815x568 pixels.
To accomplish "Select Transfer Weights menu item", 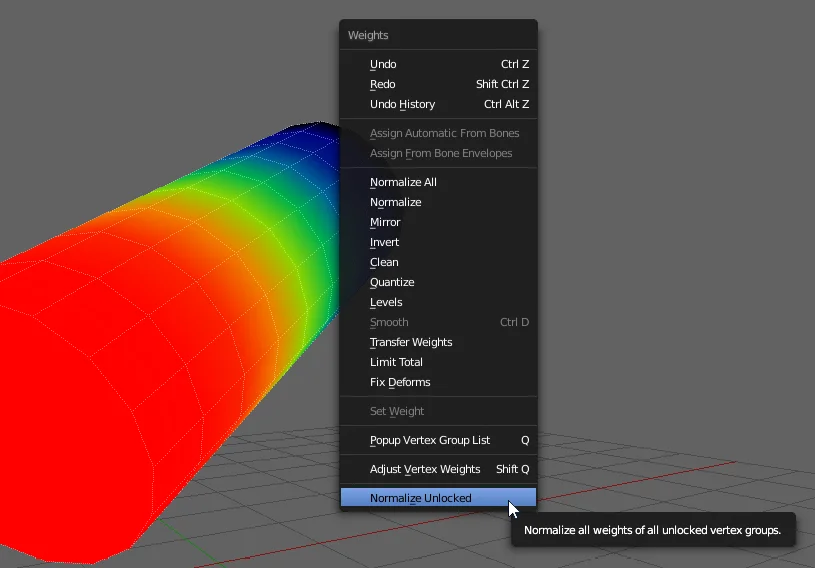I will 411,342.
